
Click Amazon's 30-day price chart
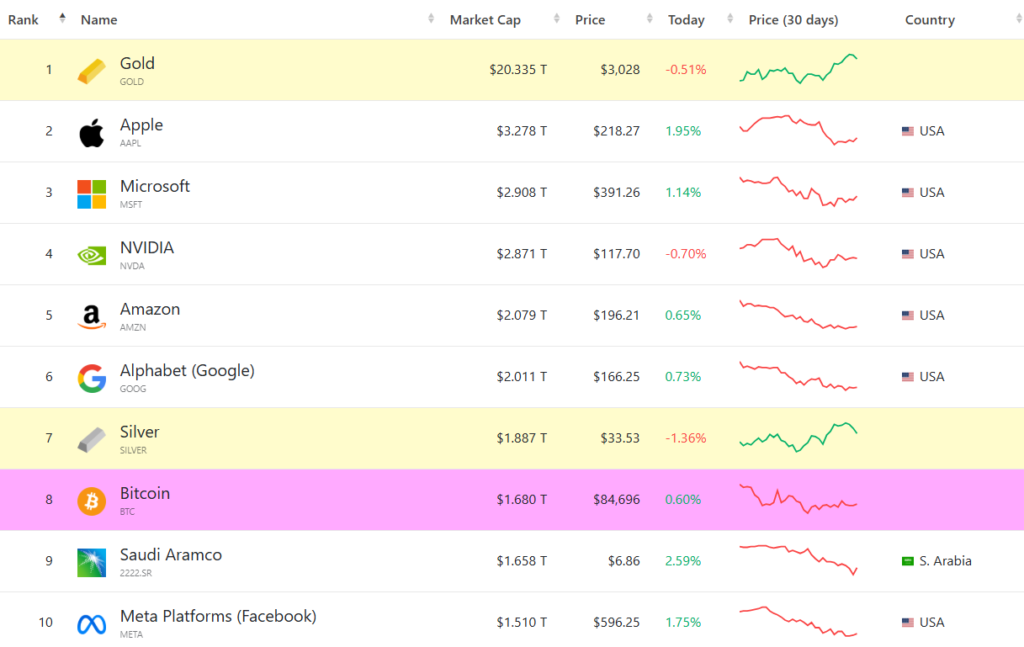(x=798, y=315)
